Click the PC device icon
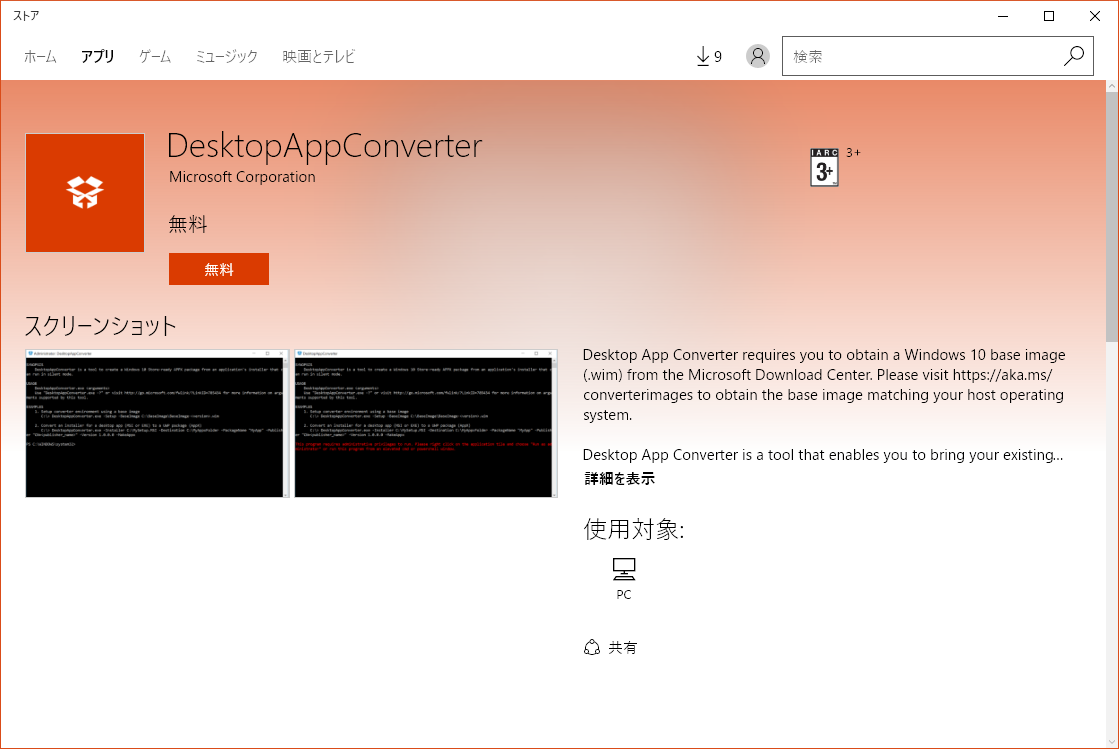The image size is (1119, 749). [x=624, y=570]
